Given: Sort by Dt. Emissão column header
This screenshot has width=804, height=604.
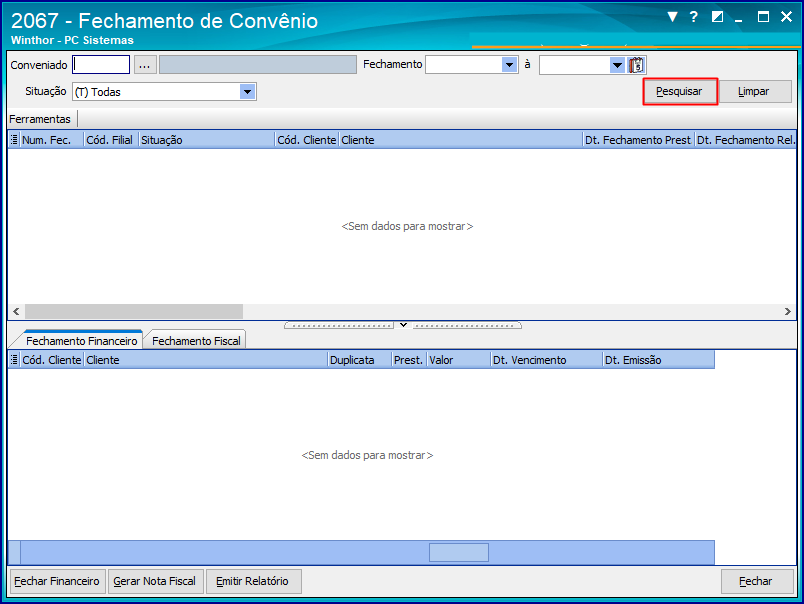Looking at the screenshot, I should 658,359.
